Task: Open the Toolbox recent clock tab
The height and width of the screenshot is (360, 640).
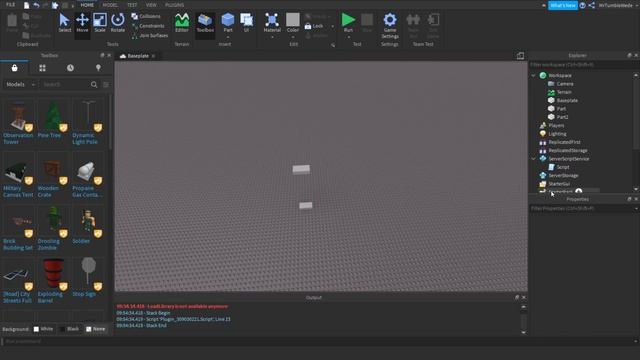Action: pyautogui.click(x=70, y=68)
